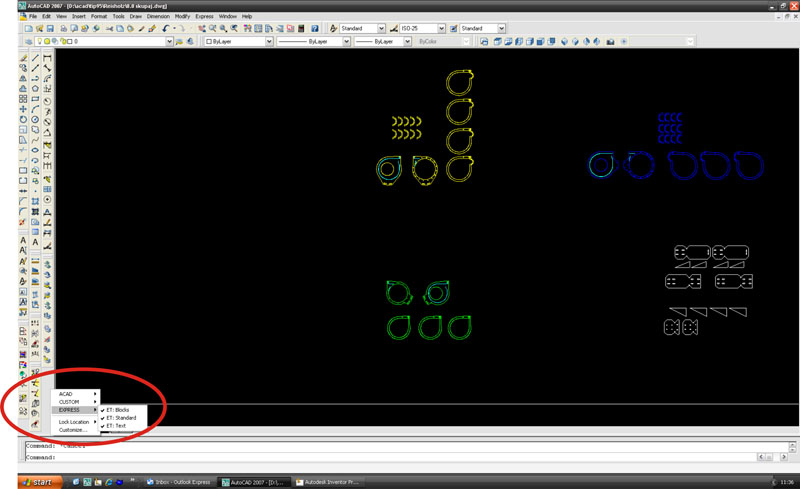Open the Help question mark icon
Viewport: 800px width, 489px height.
click(x=315, y=29)
